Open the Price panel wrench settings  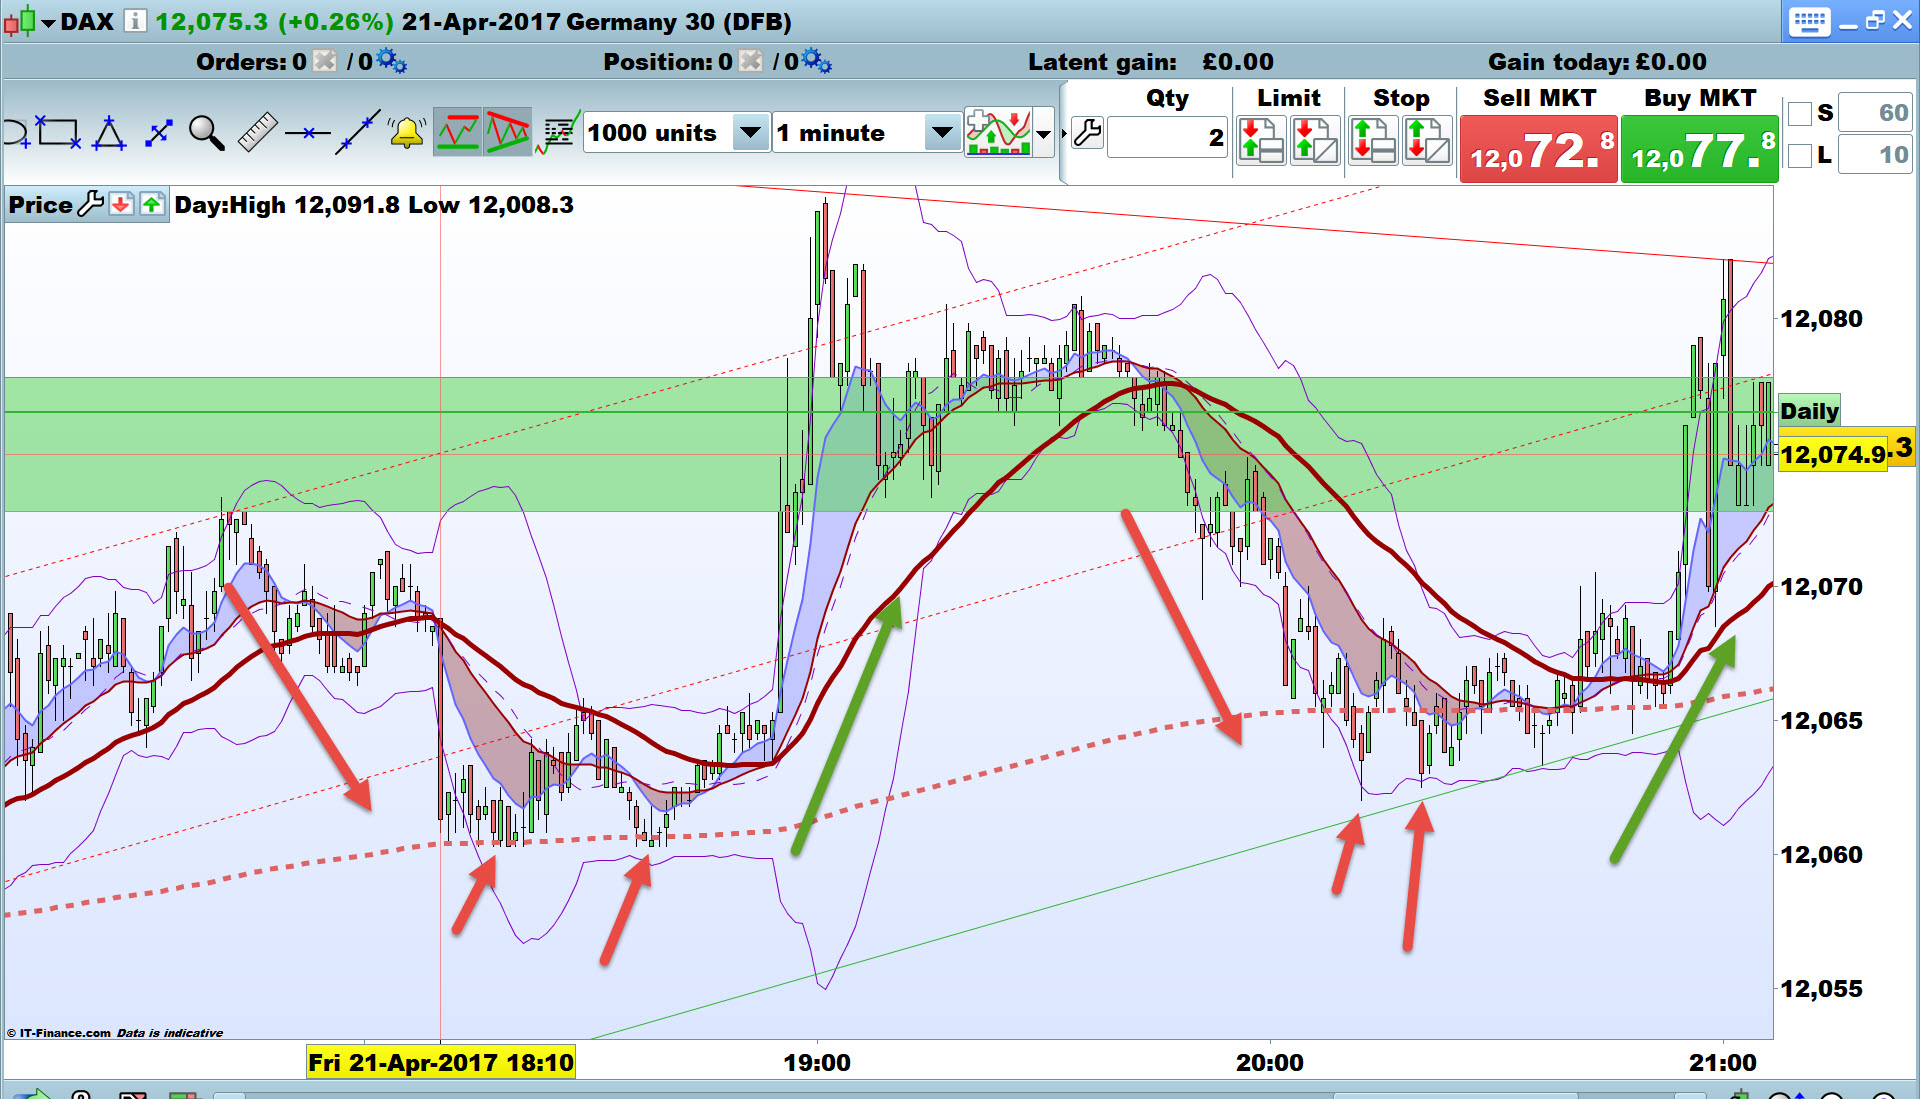(91, 205)
